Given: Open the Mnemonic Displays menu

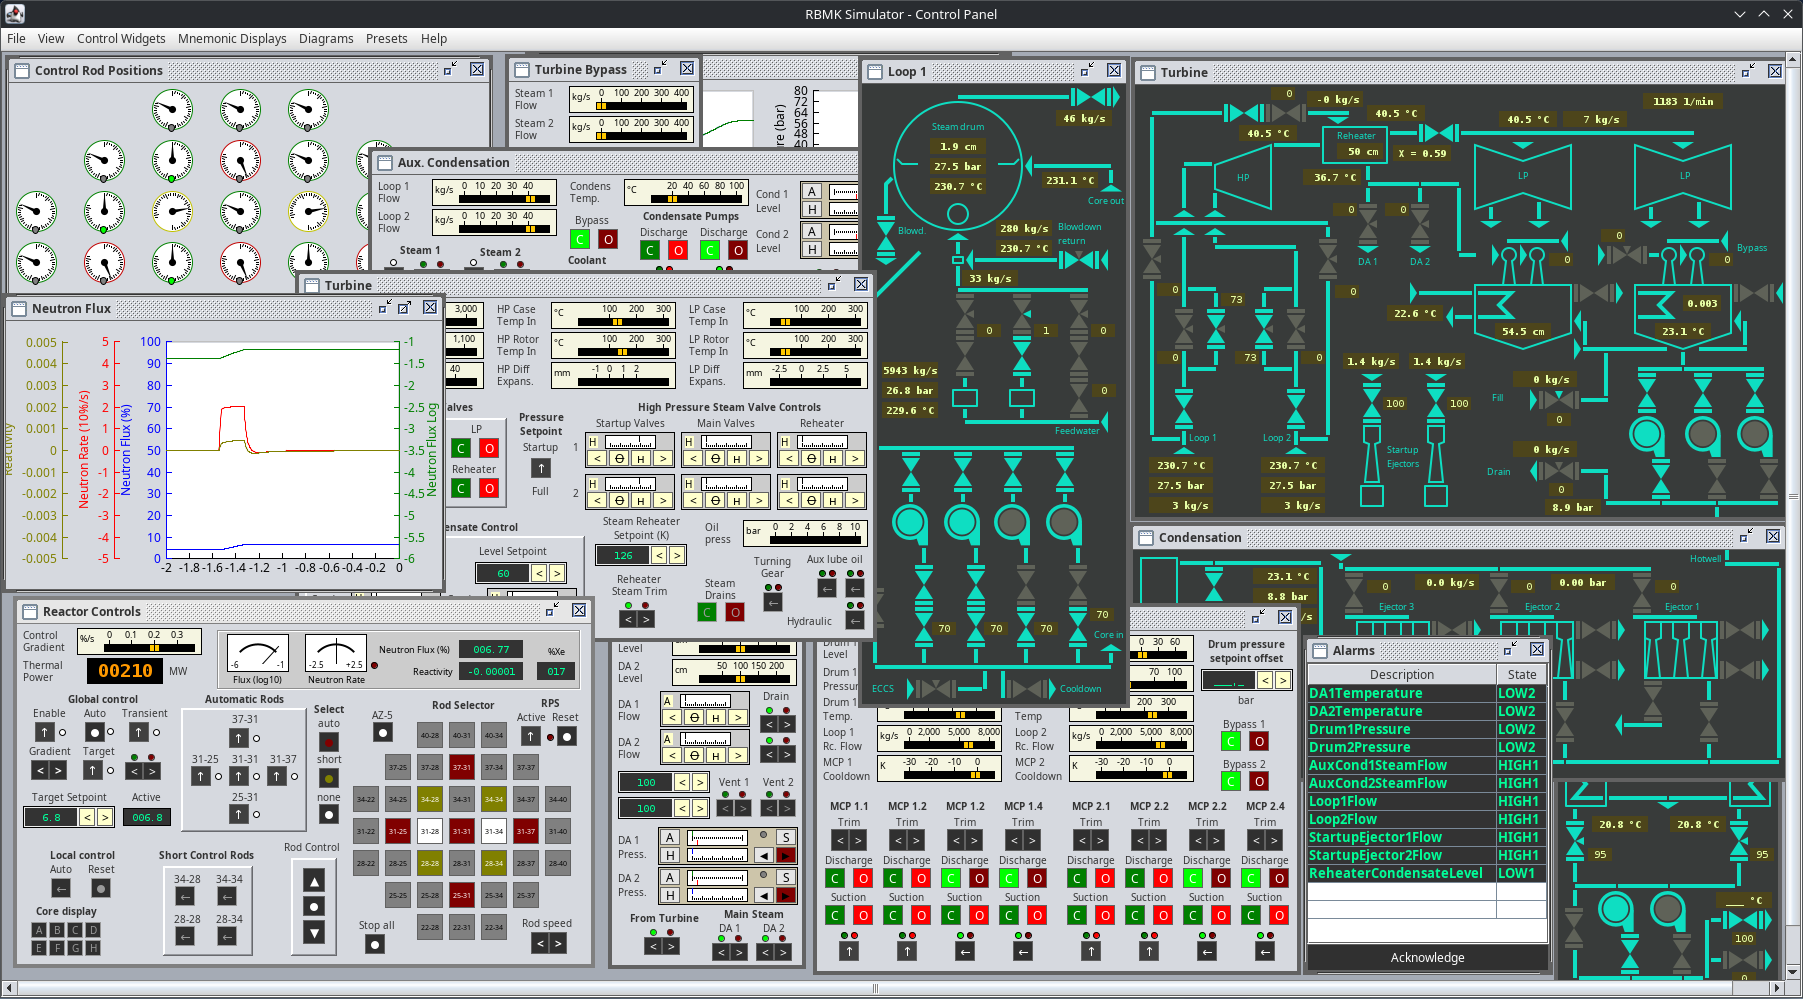Looking at the screenshot, I should (x=232, y=39).
